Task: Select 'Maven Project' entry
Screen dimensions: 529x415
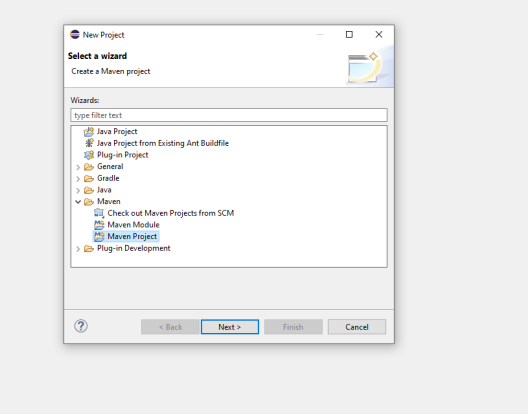Action: (x=132, y=237)
